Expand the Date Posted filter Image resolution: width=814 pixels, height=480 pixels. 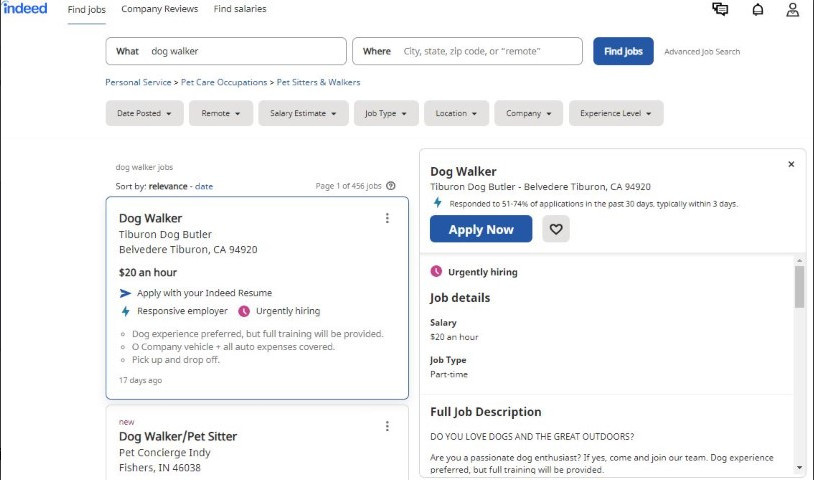tap(144, 113)
